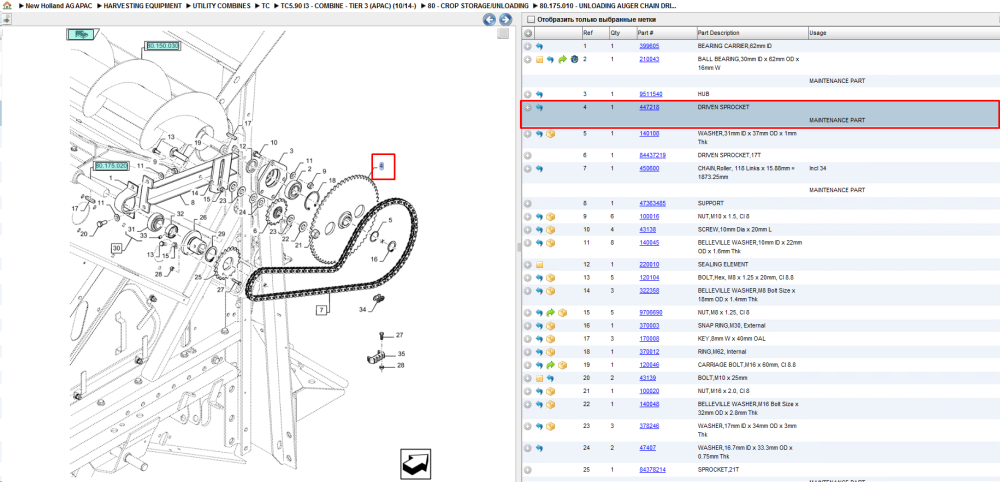Open part number 47363485 link
This screenshot has width=1000, height=482.
(x=652, y=203)
